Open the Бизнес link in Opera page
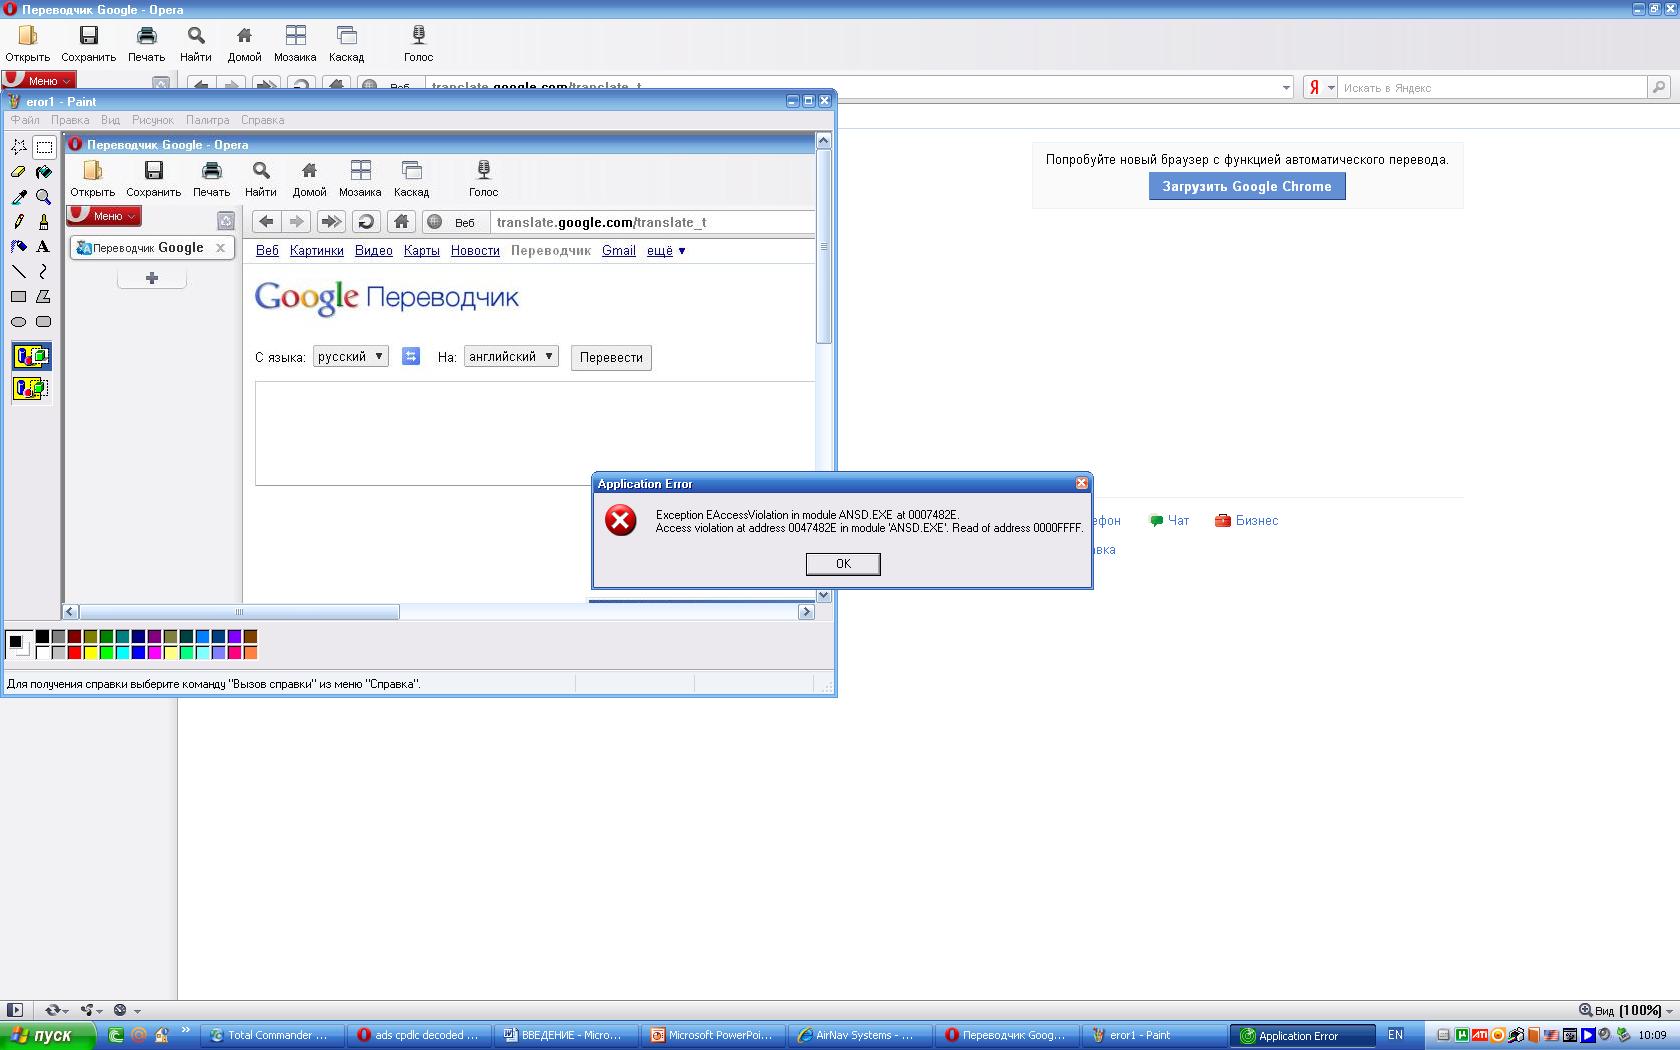Image resolution: width=1680 pixels, height=1050 pixels. pos(1246,520)
